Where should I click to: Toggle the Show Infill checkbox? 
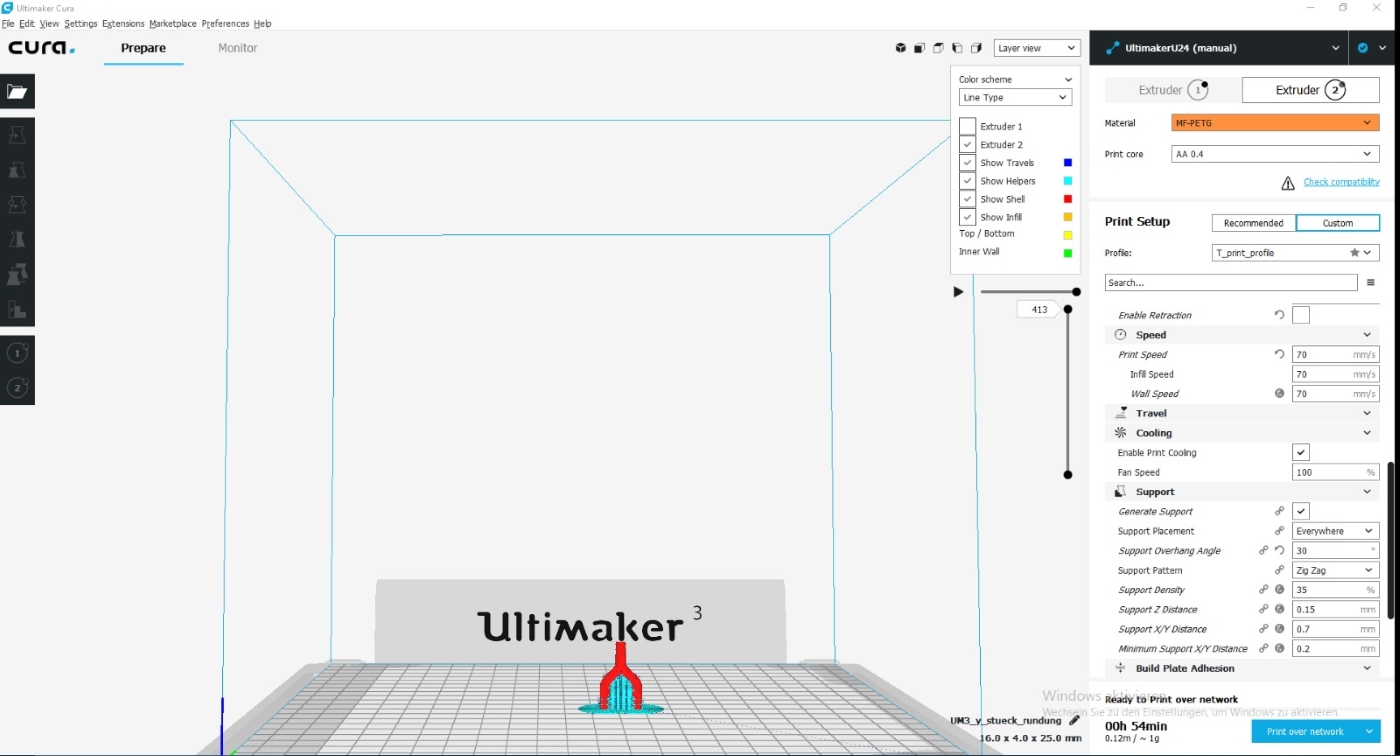point(967,217)
